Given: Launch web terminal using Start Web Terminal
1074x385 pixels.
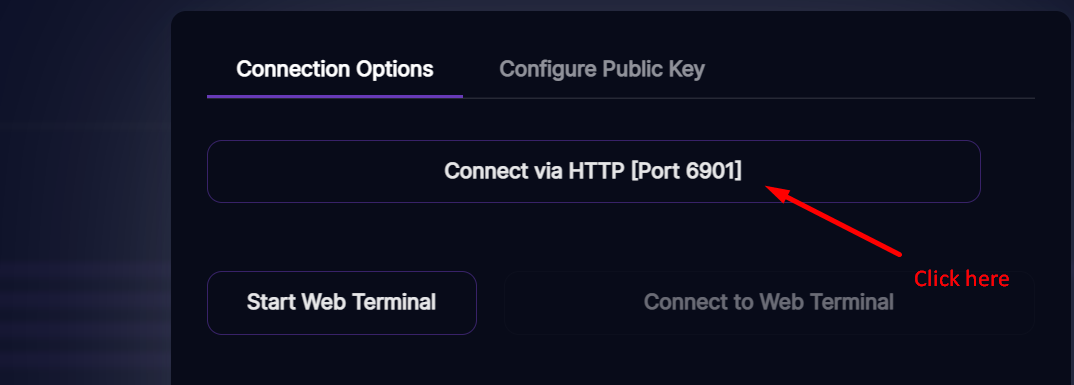Looking at the screenshot, I should pos(341,302).
